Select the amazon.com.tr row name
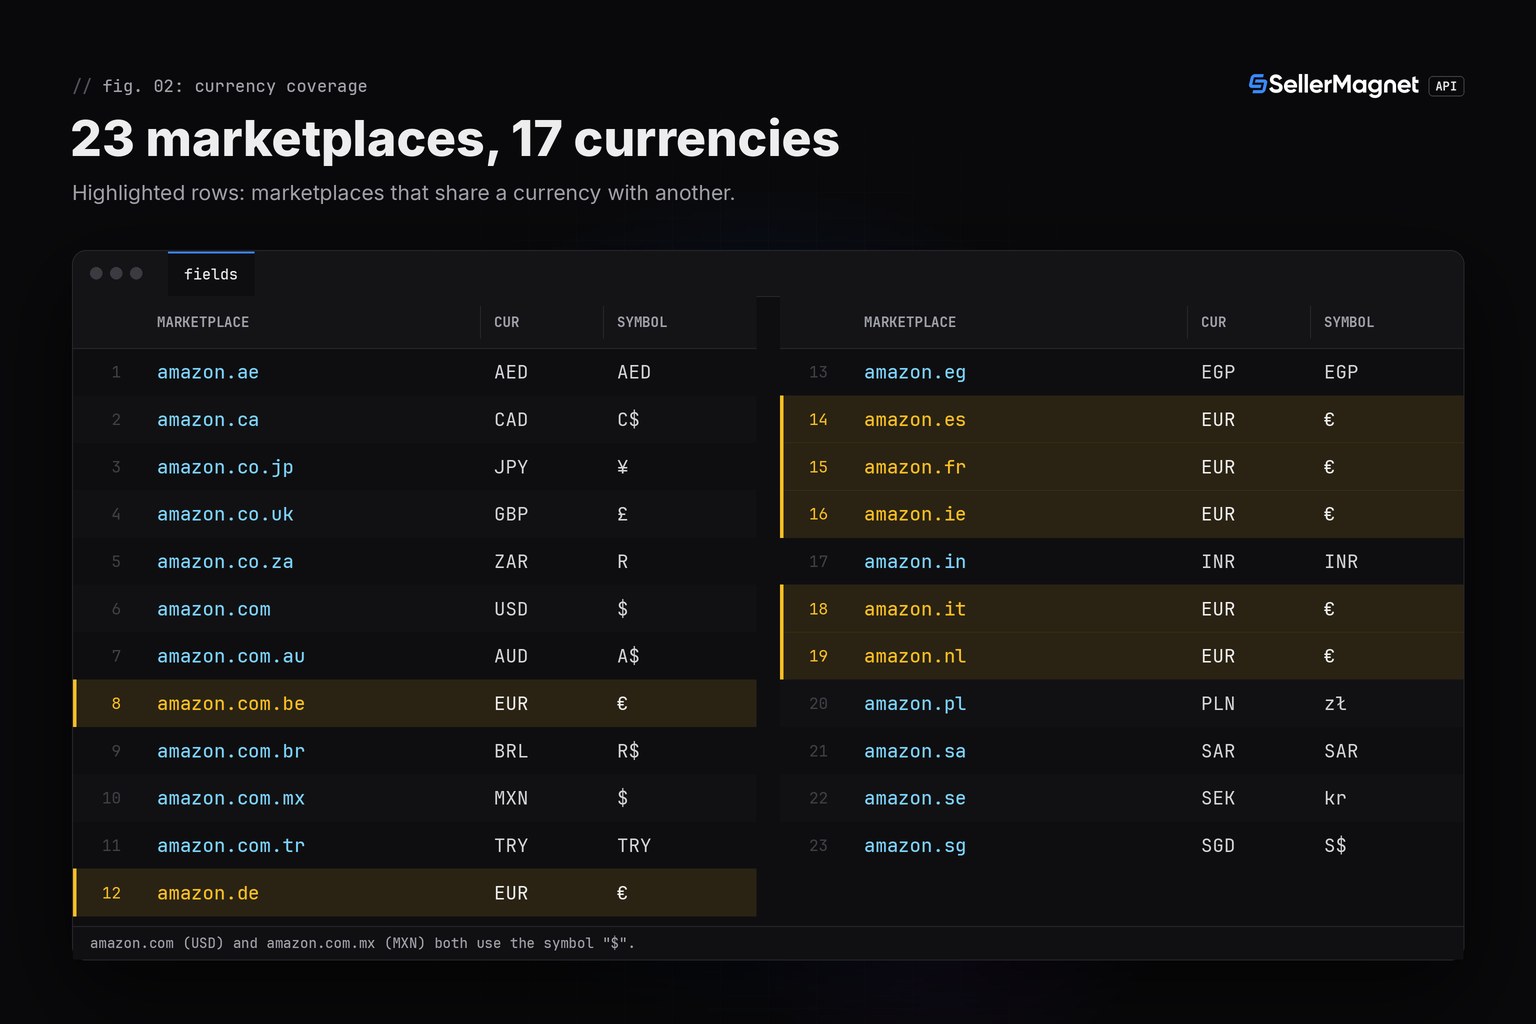Image resolution: width=1536 pixels, height=1024 pixels. pyautogui.click(x=231, y=846)
